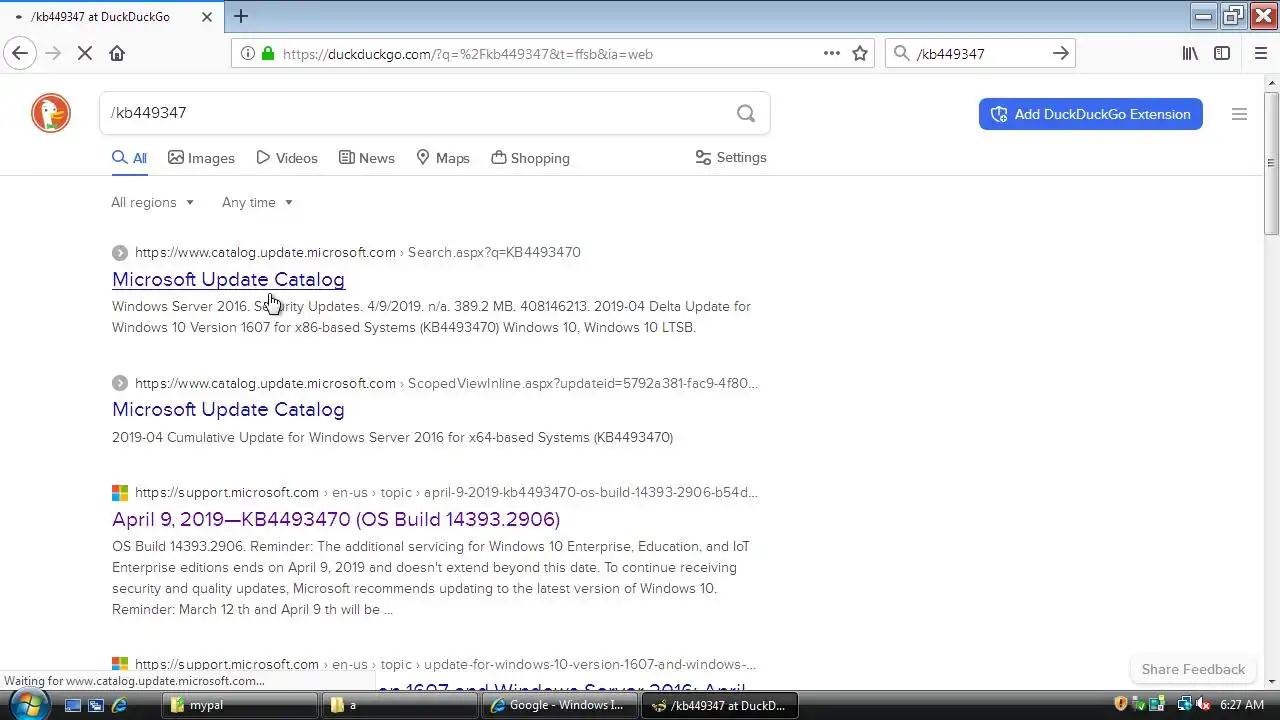Switch to the Maps tab
Viewport: 1280px width, 720px height.
[x=443, y=158]
